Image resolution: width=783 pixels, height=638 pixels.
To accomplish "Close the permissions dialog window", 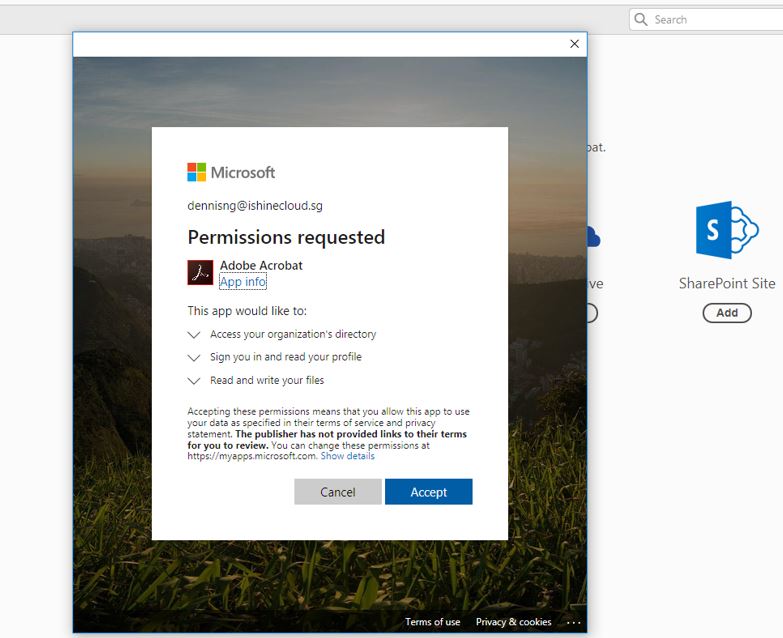I will [575, 44].
